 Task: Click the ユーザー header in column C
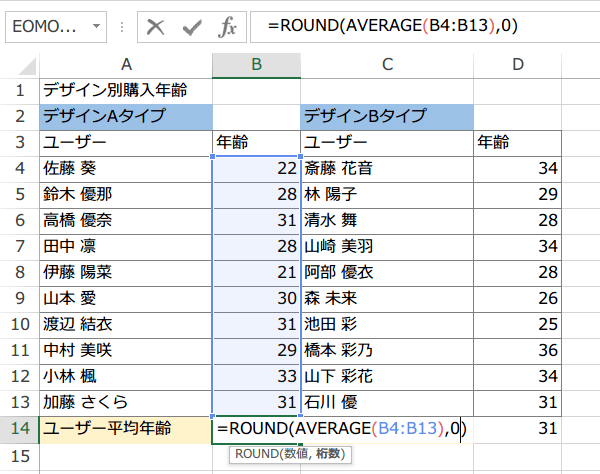point(387,143)
